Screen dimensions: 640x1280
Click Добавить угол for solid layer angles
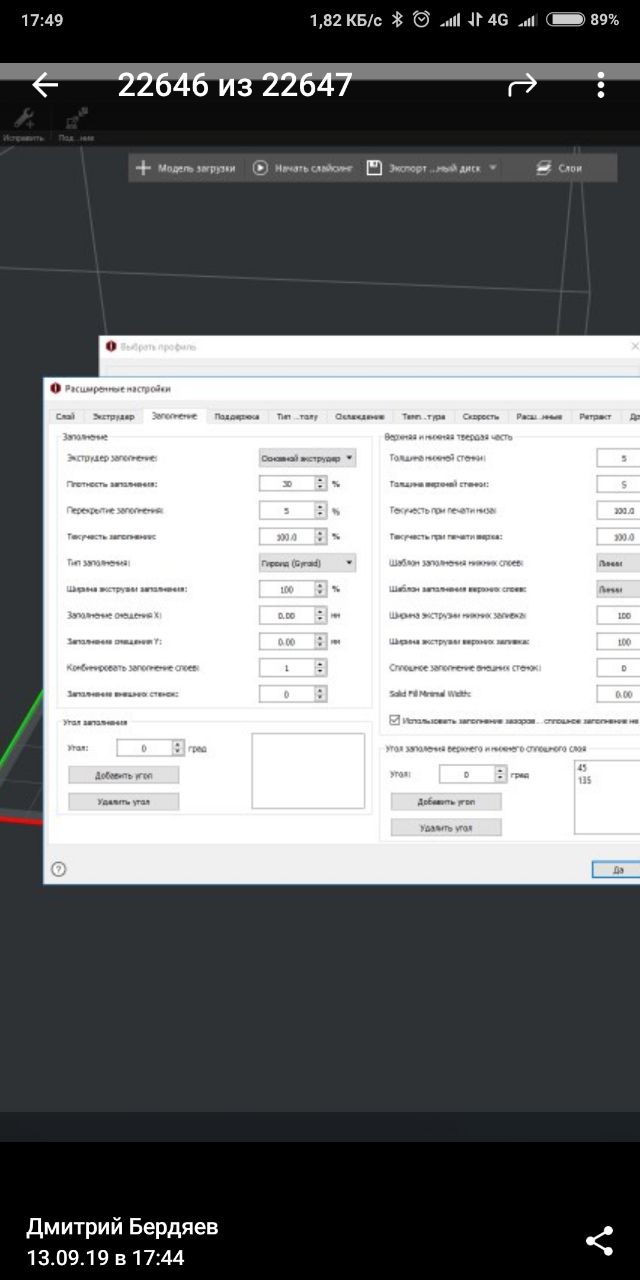click(446, 801)
